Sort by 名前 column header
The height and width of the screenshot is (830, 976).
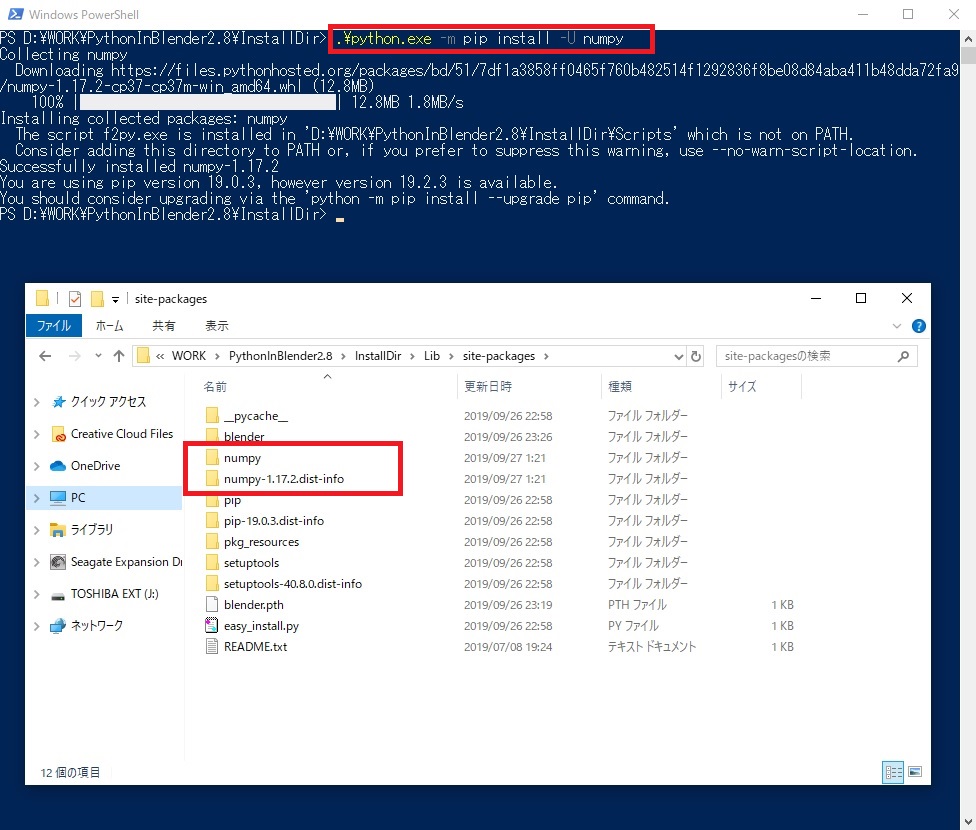pyautogui.click(x=215, y=387)
